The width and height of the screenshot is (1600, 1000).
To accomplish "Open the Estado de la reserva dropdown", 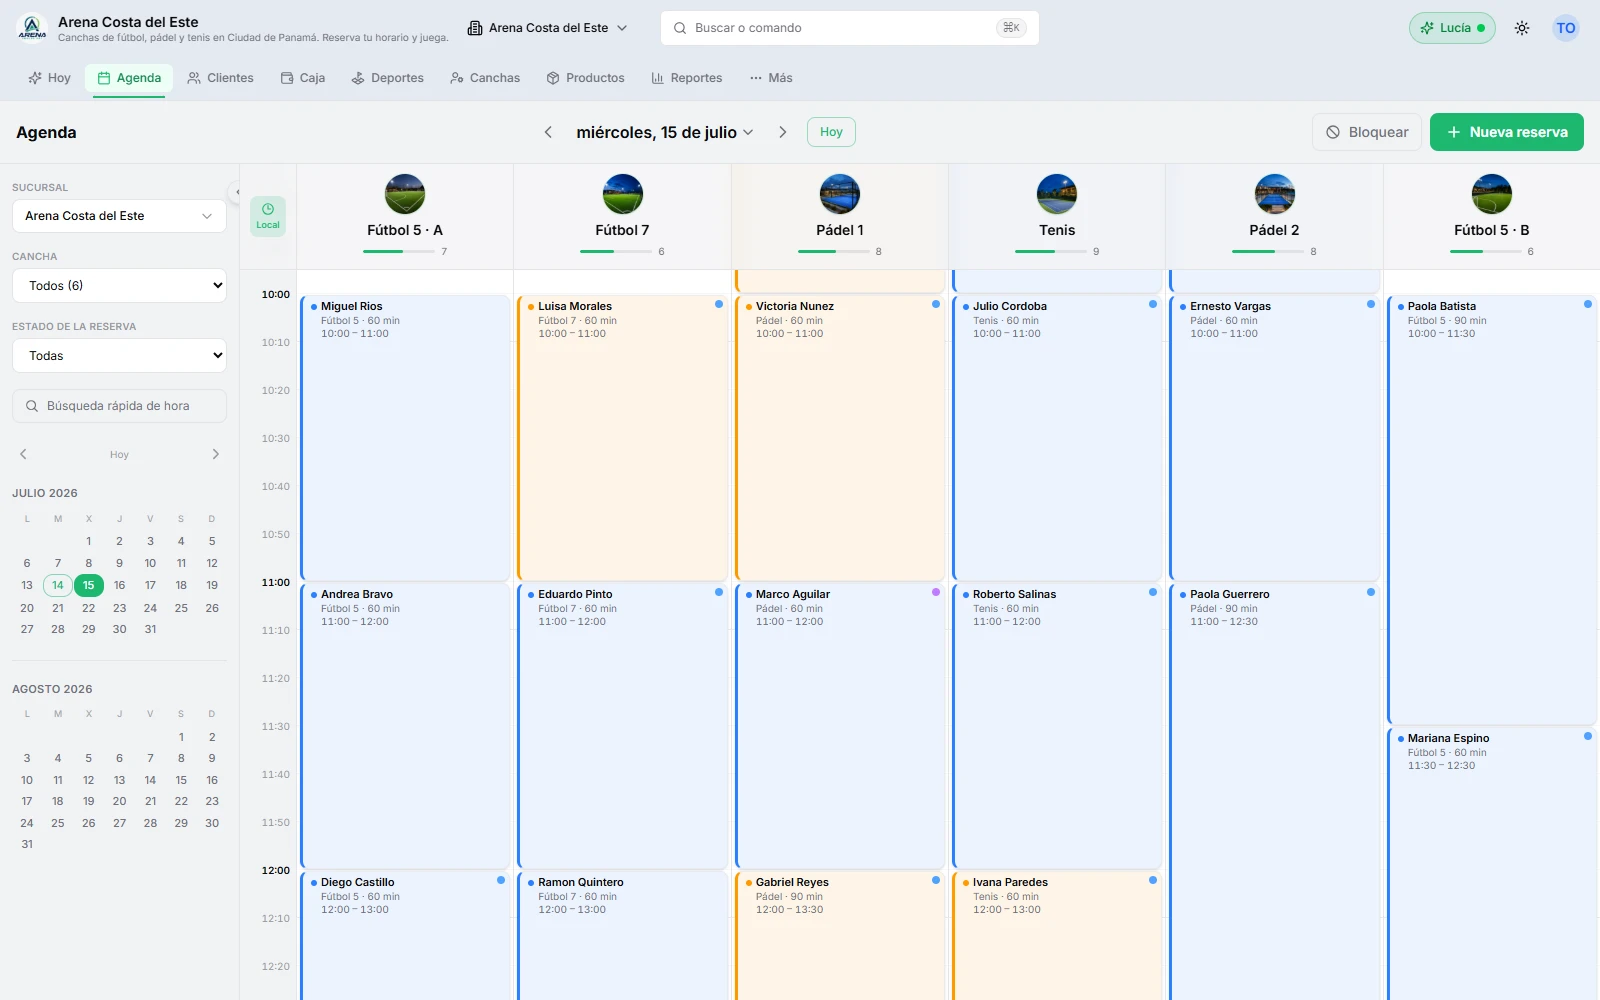I will pos(119,356).
